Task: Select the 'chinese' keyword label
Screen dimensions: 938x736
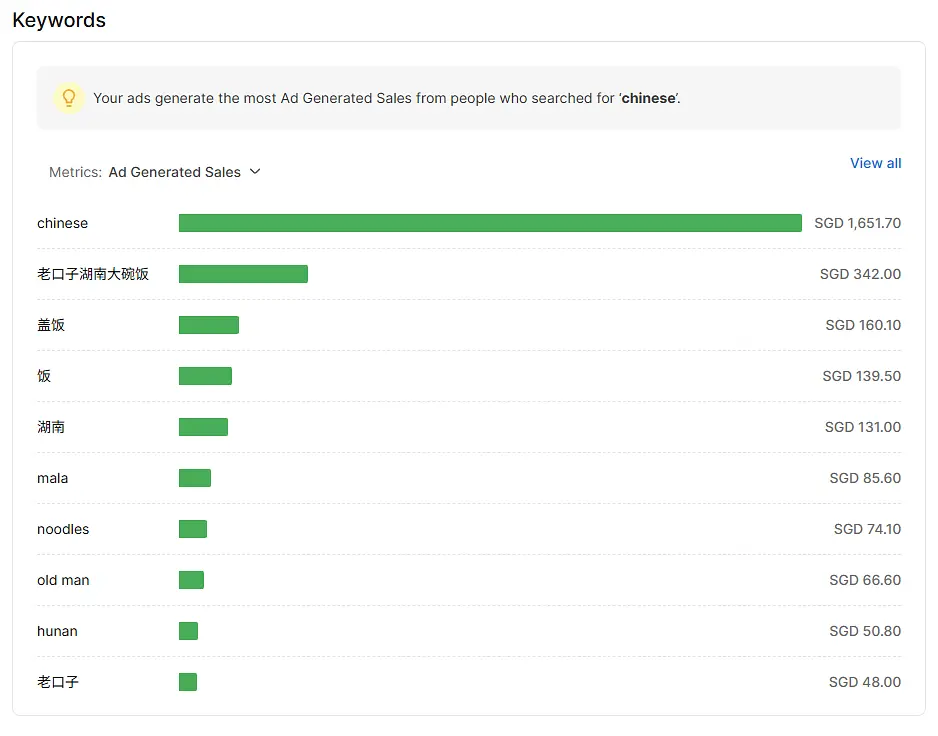Action: click(x=62, y=223)
